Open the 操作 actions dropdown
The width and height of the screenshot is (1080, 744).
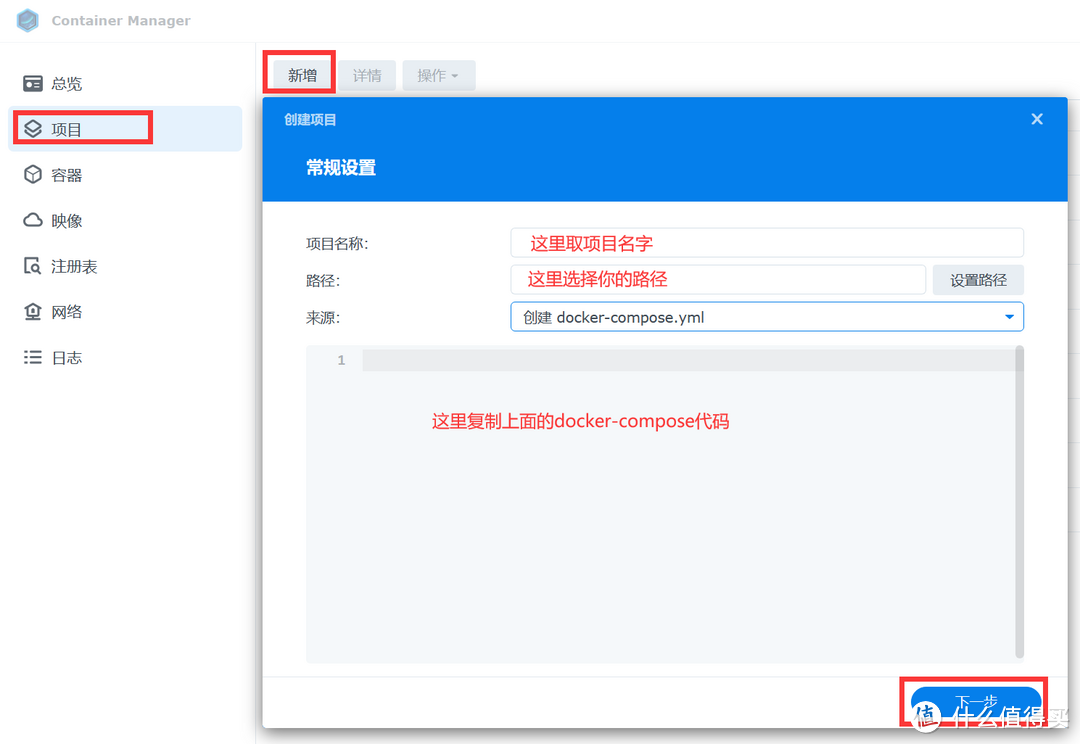pyautogui.click(x=438, y=75)
